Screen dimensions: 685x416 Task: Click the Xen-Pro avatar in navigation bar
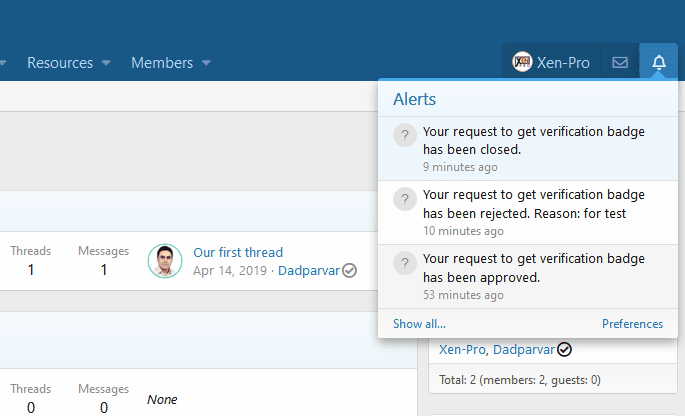click(x=522, y=63)
